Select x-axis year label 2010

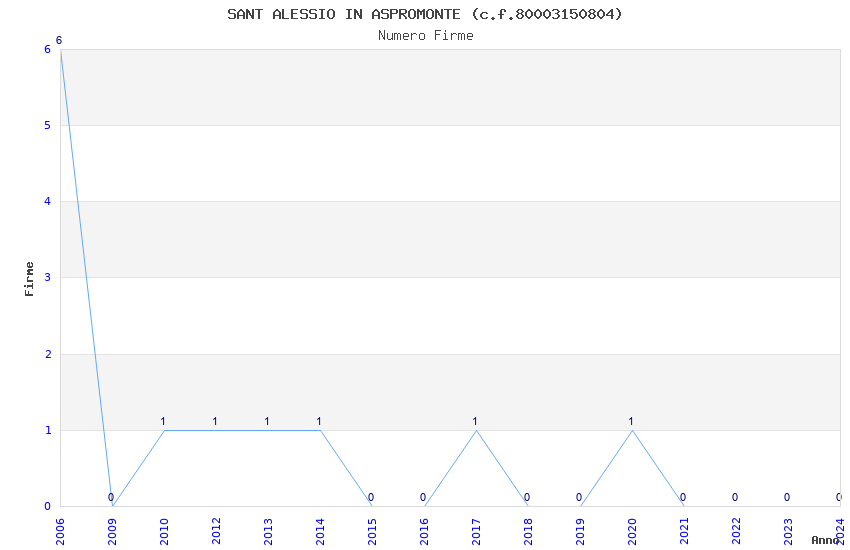[x=164, y=532]
